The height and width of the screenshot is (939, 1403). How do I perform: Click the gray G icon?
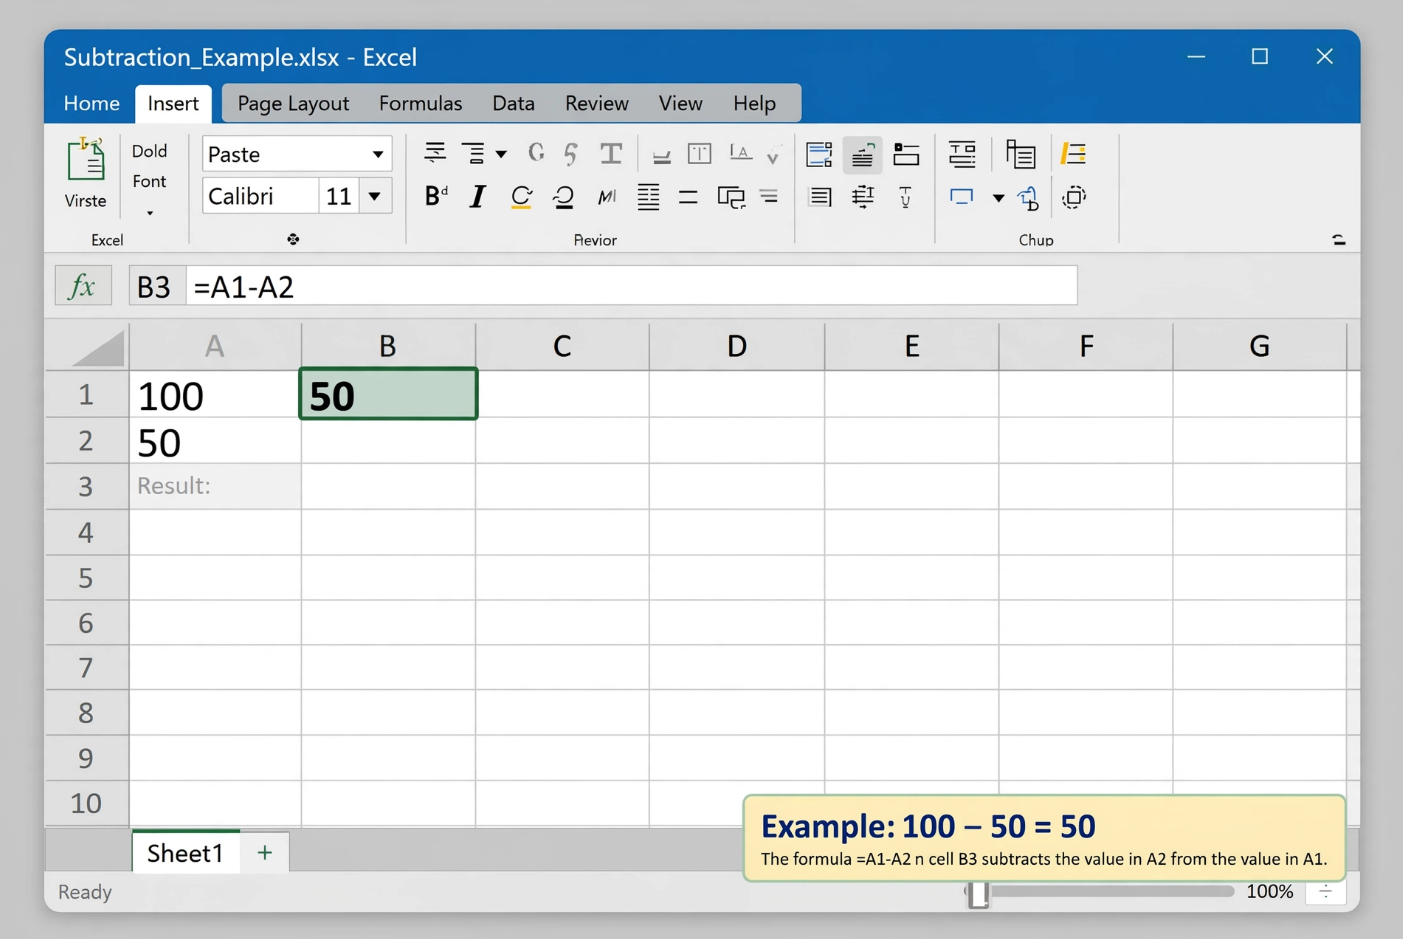536,153
